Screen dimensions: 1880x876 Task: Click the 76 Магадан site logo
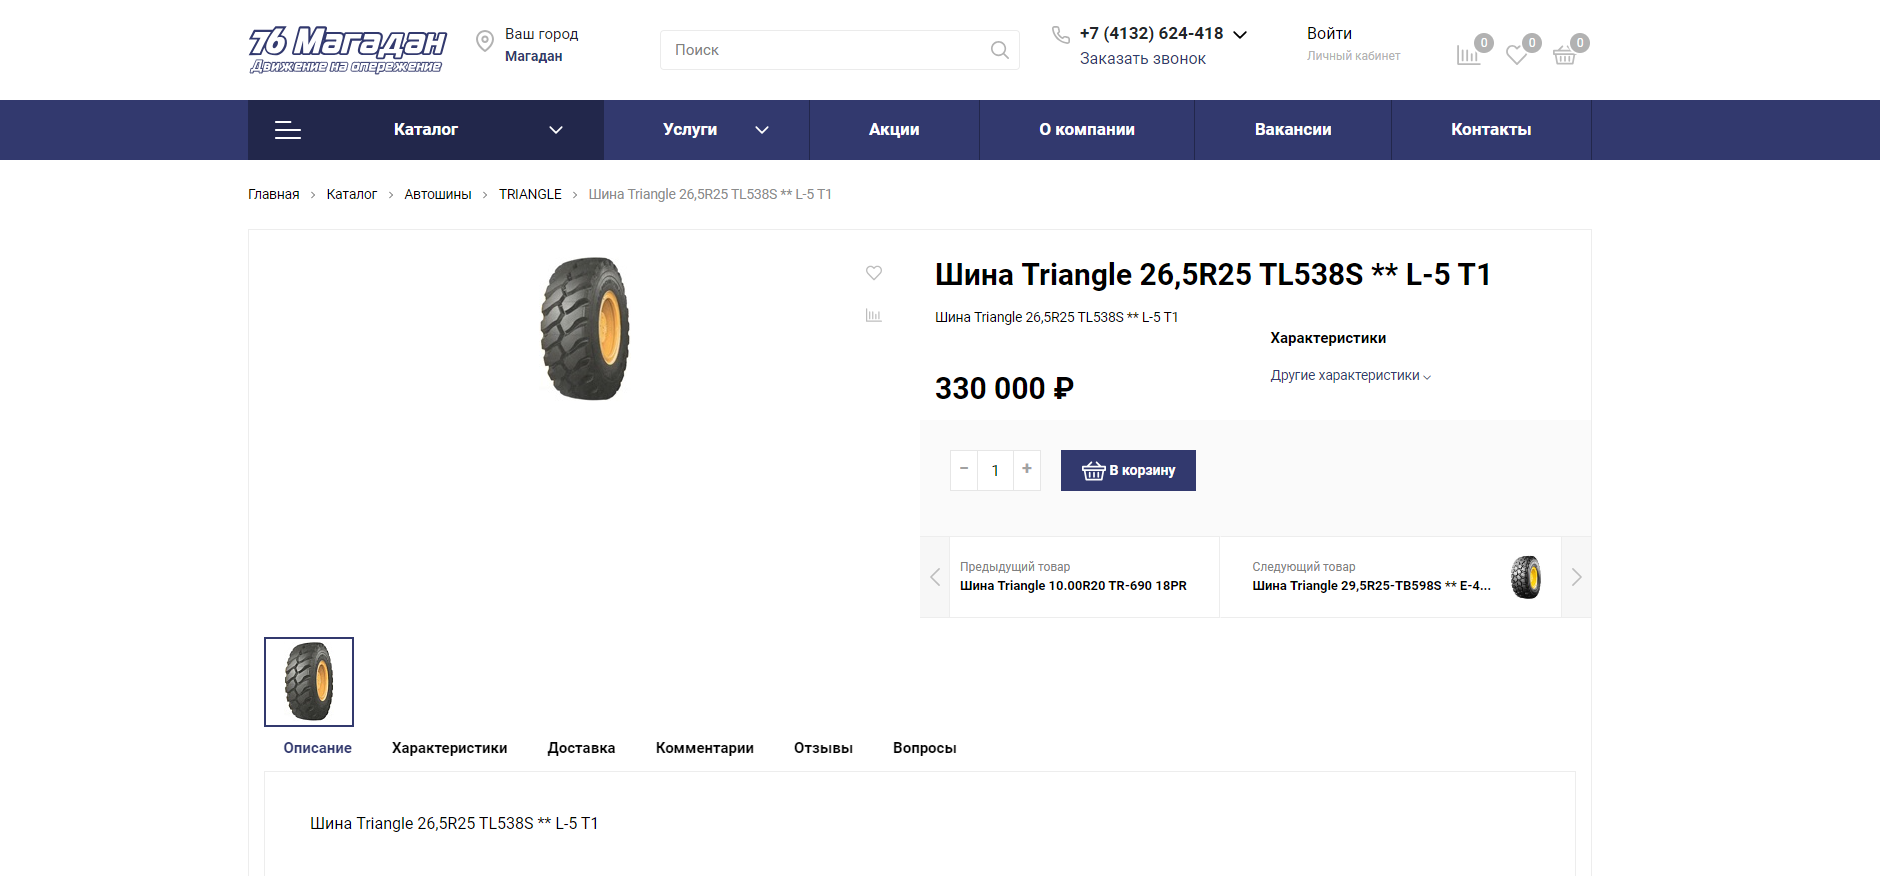[347, 50]
